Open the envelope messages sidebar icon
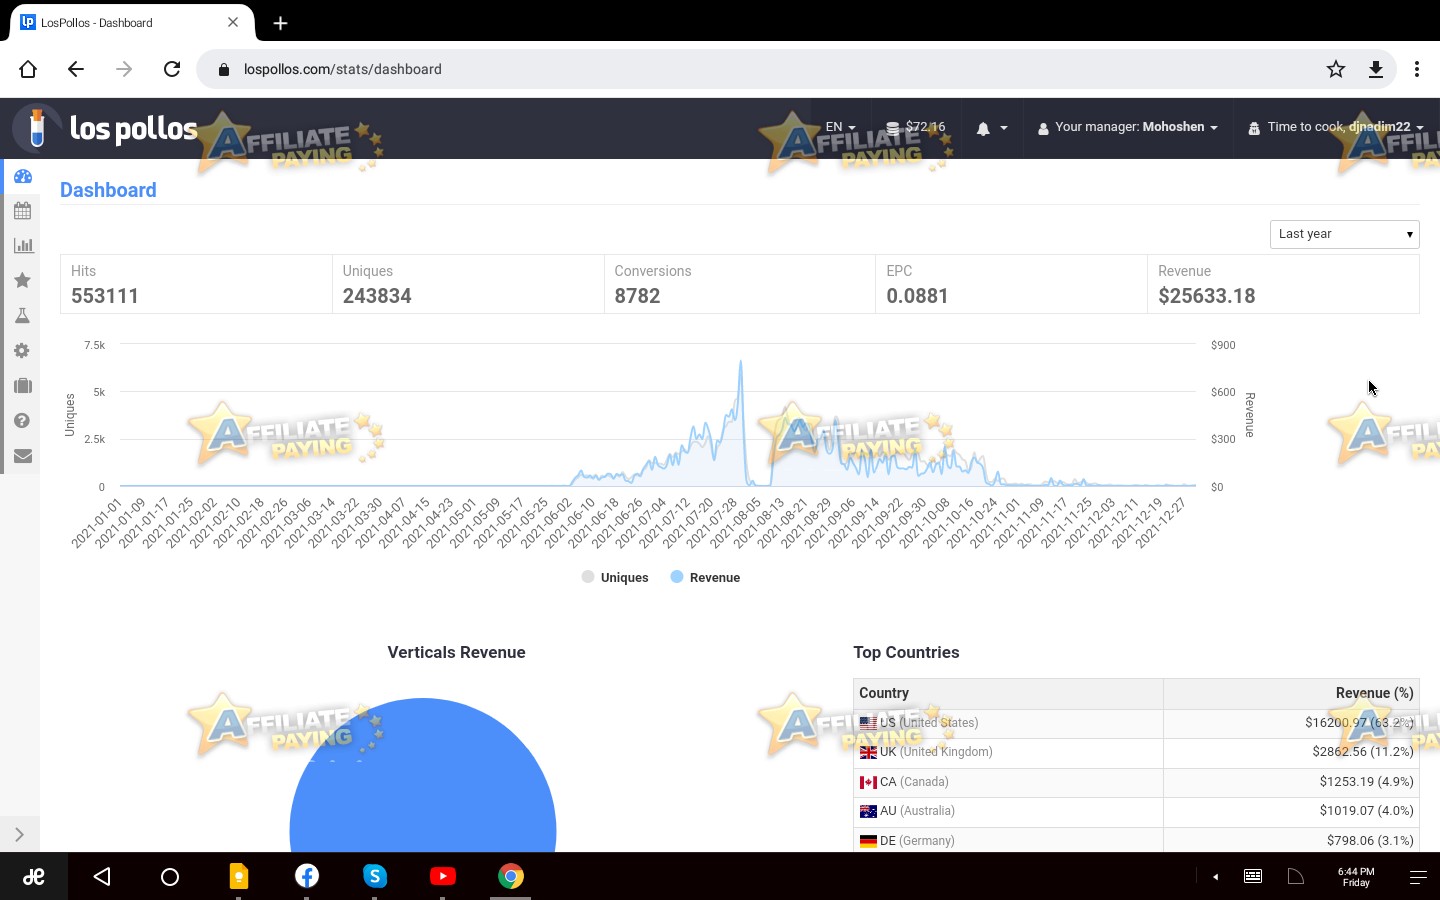Screen dimensions: 1440x900 (x=23, y=456)
